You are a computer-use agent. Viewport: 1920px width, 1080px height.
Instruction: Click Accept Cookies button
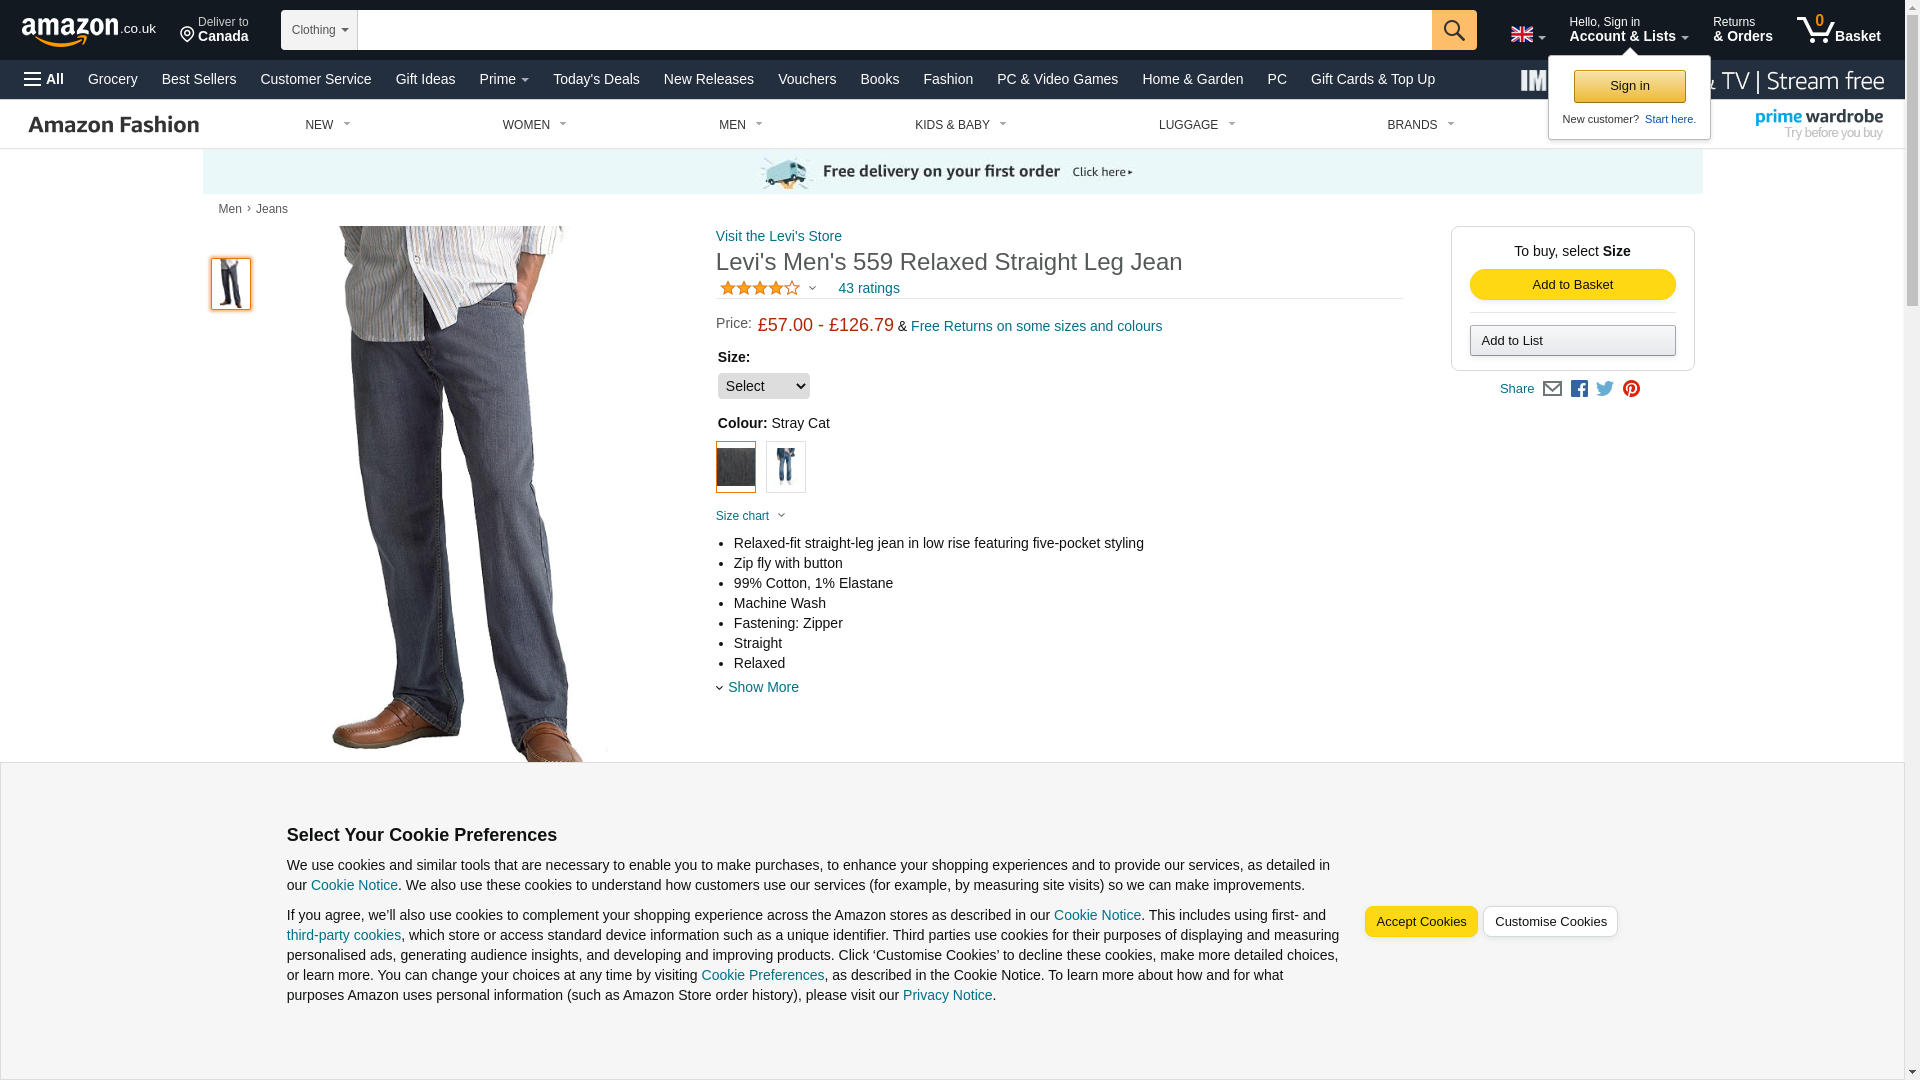pos(1420,922)
